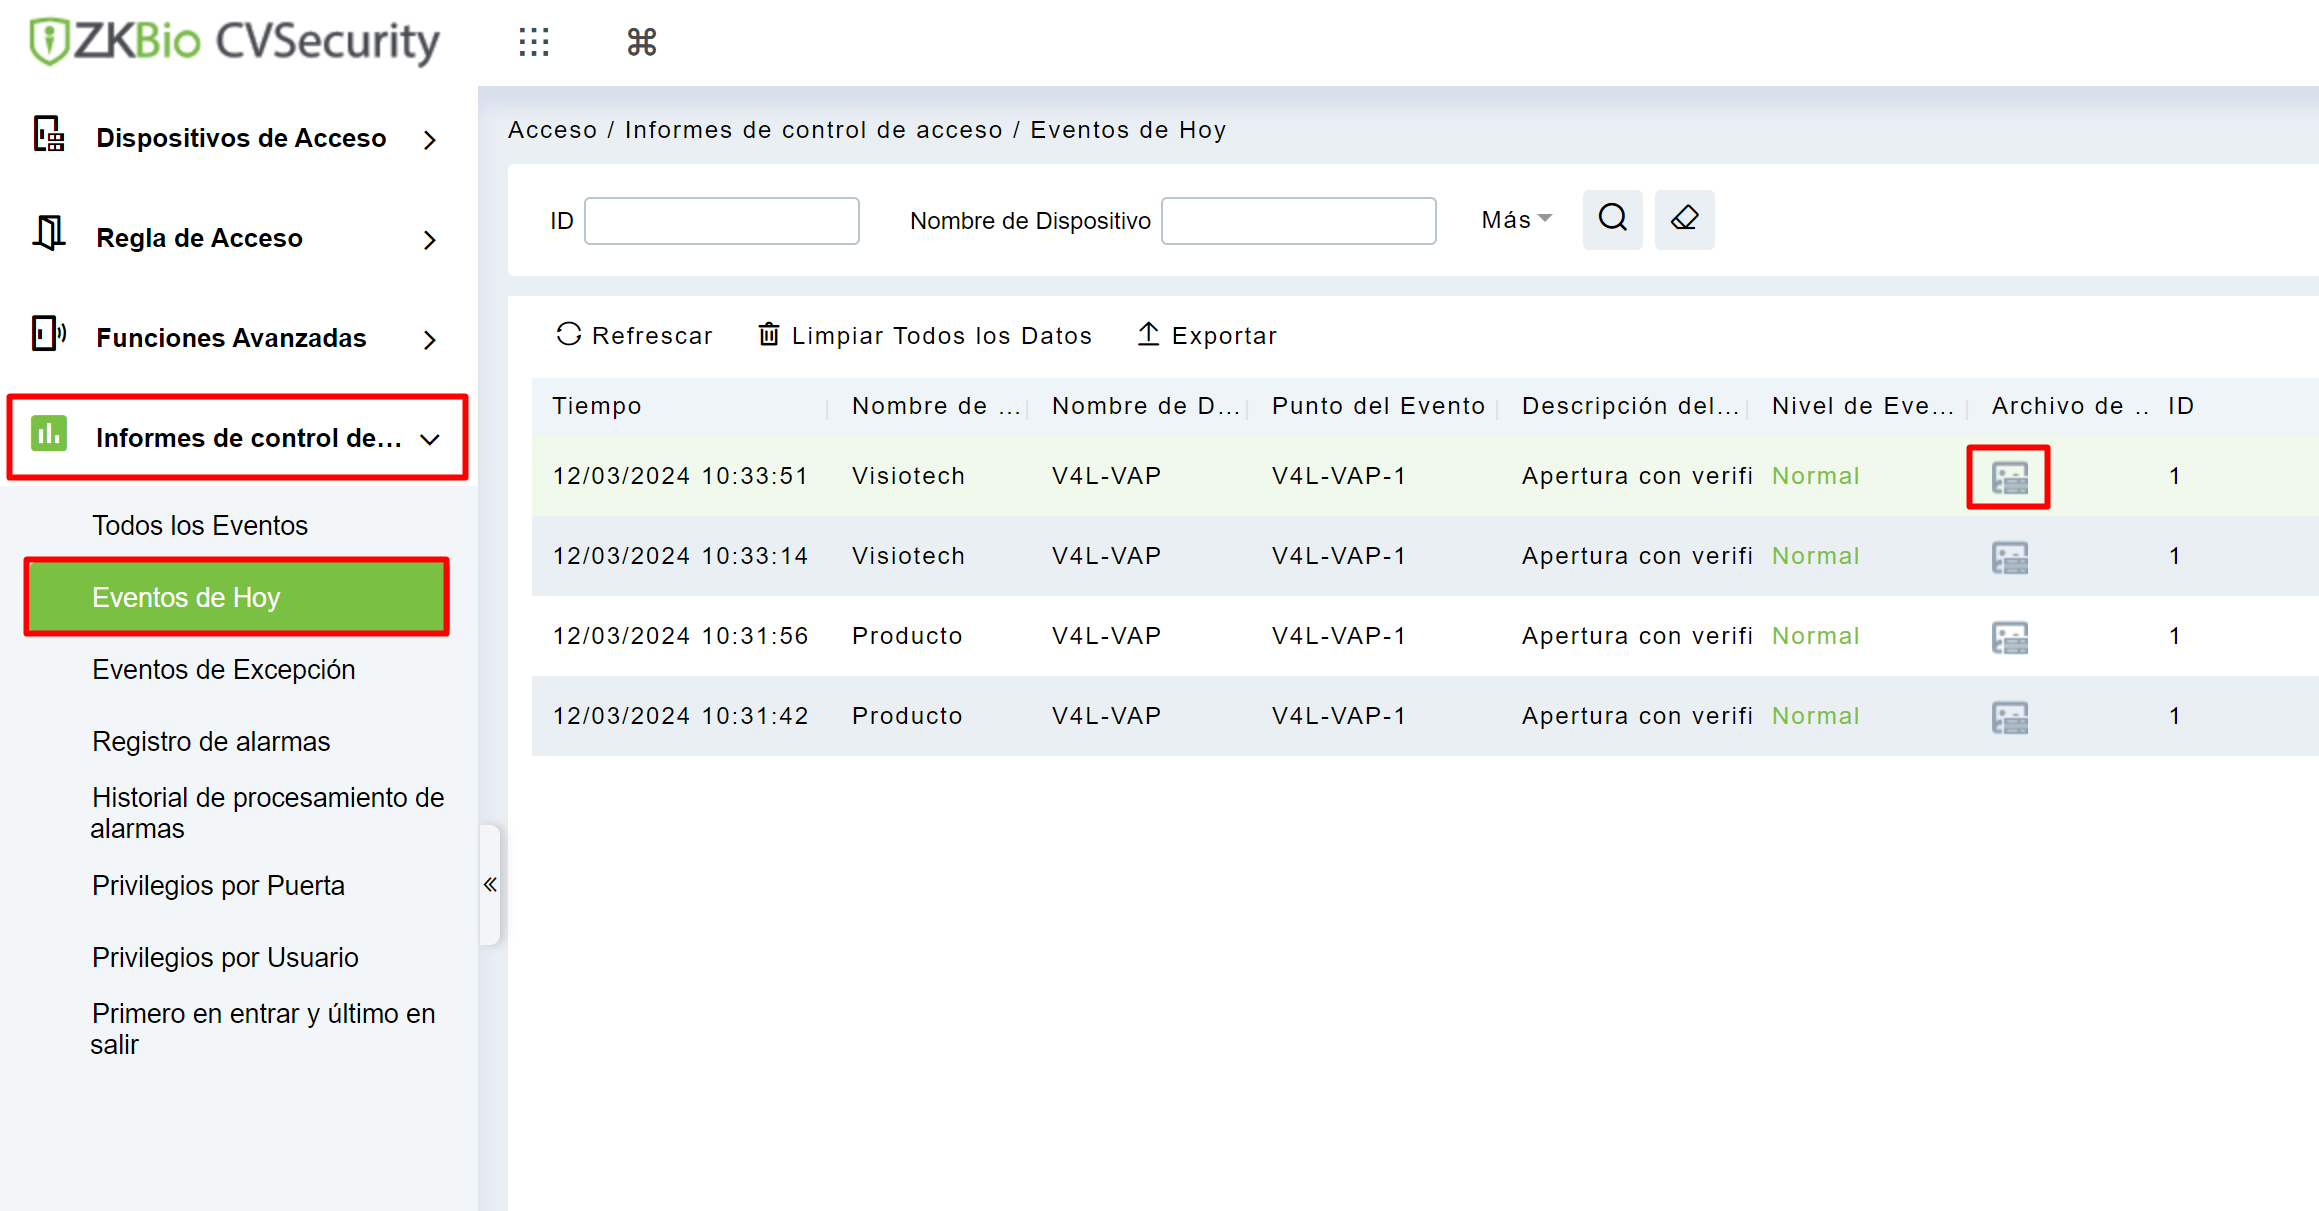Click the Nivel de Eve... column header
Viewport: 2319px width, 1211px height.
[1863, 406]
